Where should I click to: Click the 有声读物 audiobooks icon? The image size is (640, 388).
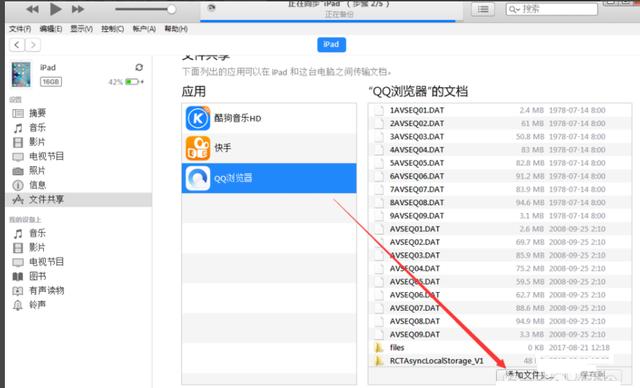click(18, 291)
